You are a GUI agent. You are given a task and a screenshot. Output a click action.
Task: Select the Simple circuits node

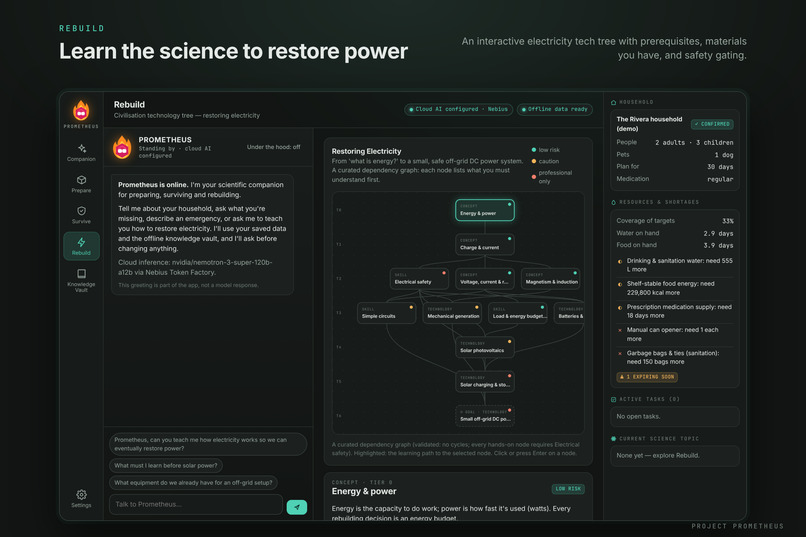[387, 313]
